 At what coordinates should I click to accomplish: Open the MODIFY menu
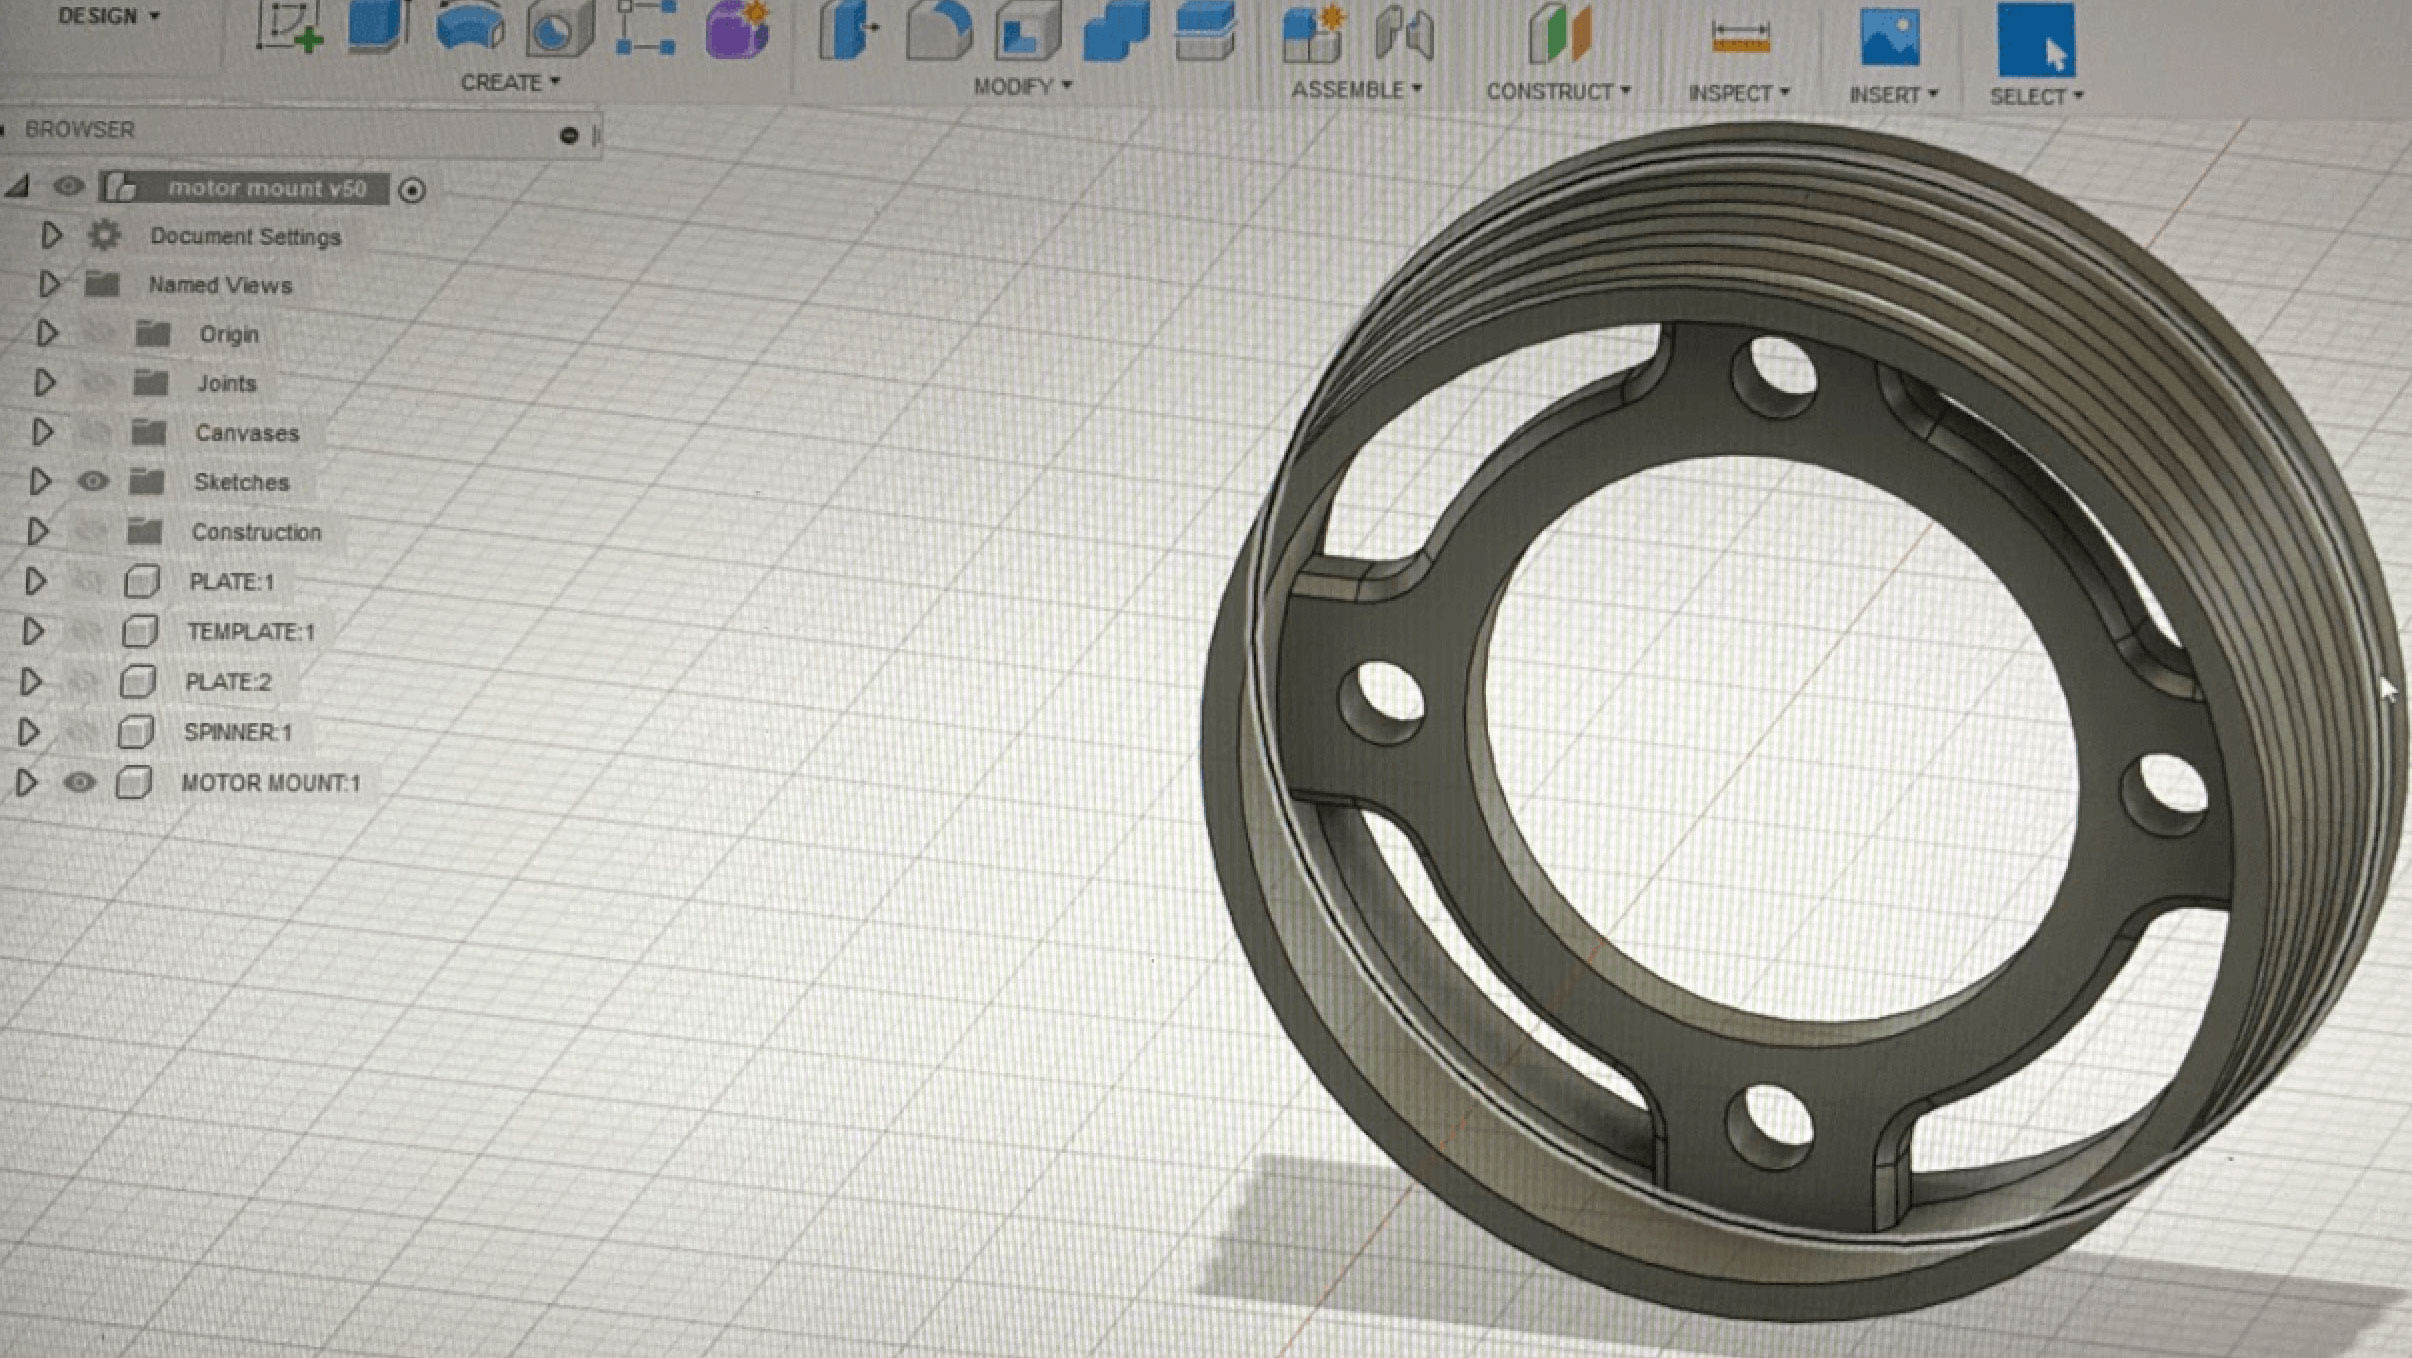pyautogui.click(x=1022, y=87)
